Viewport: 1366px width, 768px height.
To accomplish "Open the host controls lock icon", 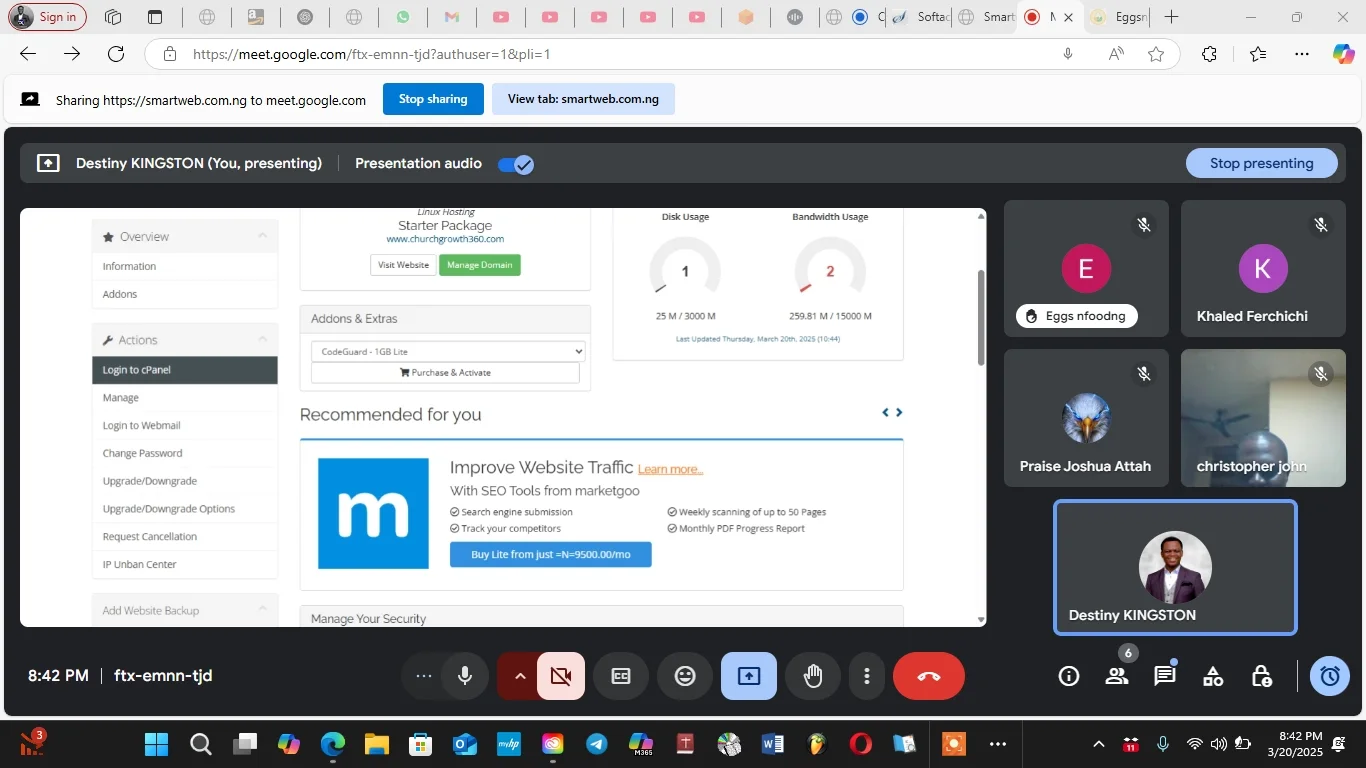I will 1262,676.
